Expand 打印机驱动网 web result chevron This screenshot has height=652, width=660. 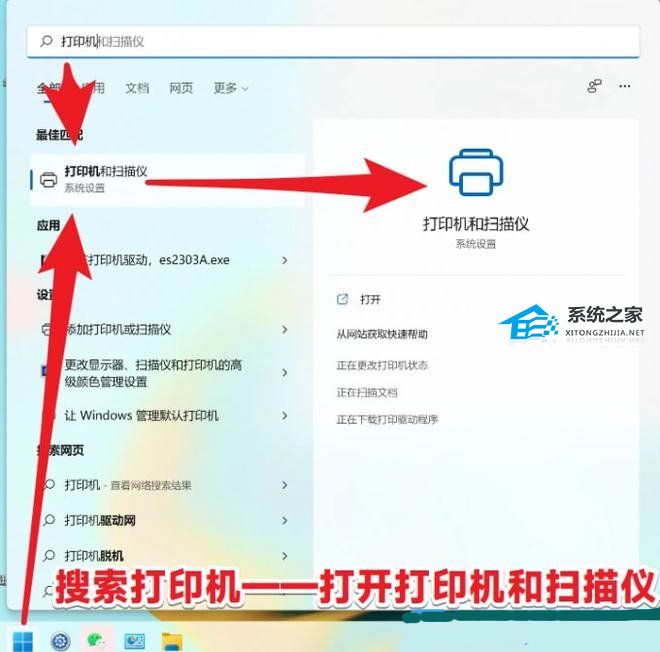coord(285,521)
